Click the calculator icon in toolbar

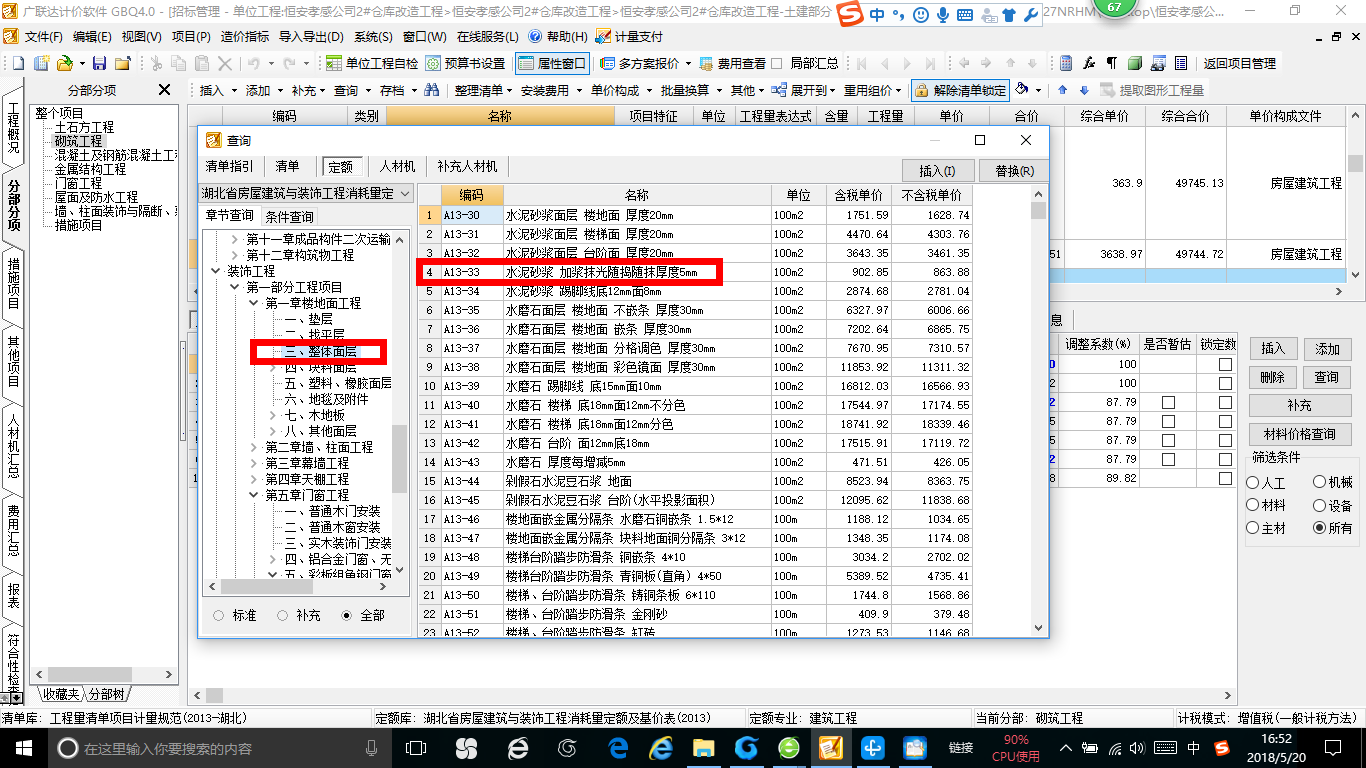pos(1067,63)
